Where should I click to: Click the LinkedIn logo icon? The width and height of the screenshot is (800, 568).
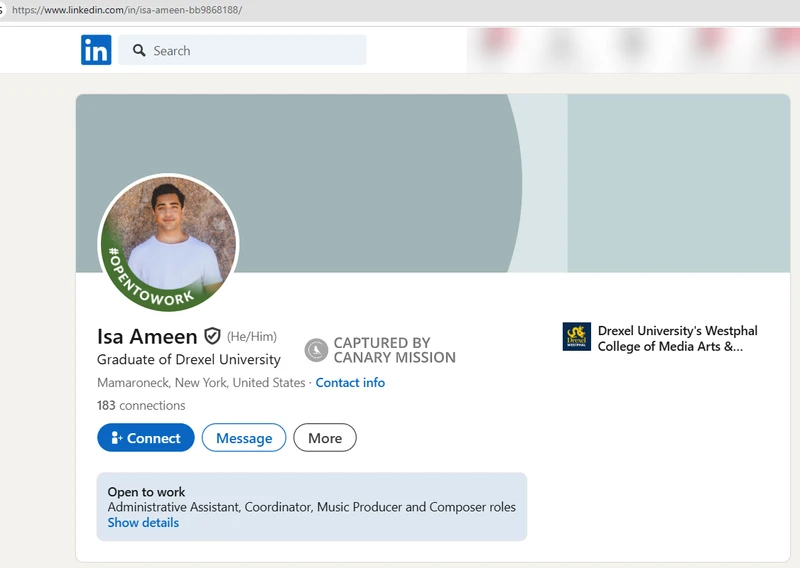(96, 50)
